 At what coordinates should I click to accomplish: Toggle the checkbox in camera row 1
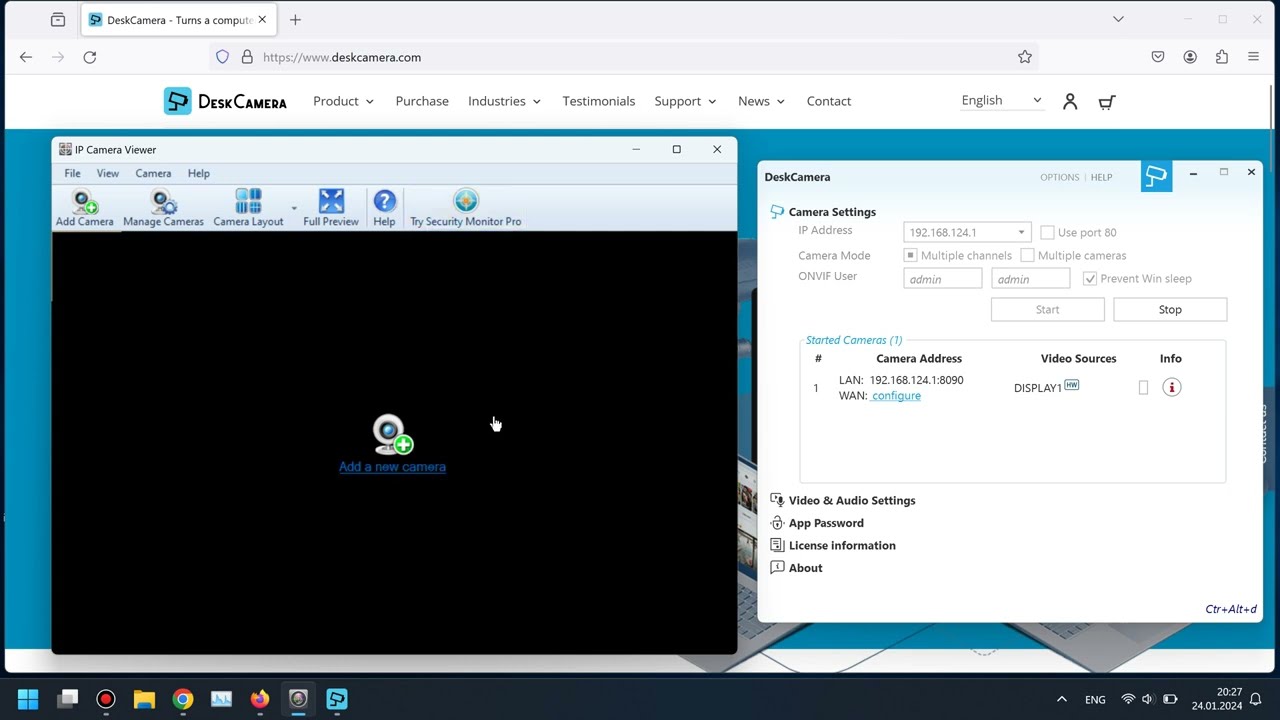[1143, 388]
